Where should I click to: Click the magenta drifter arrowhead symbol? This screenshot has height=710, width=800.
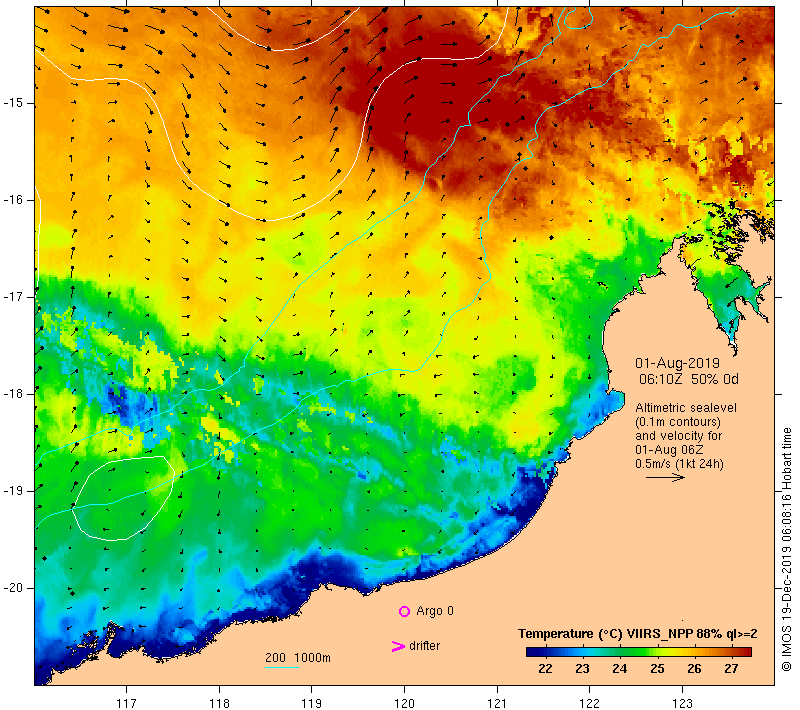[x=397, y=646]
